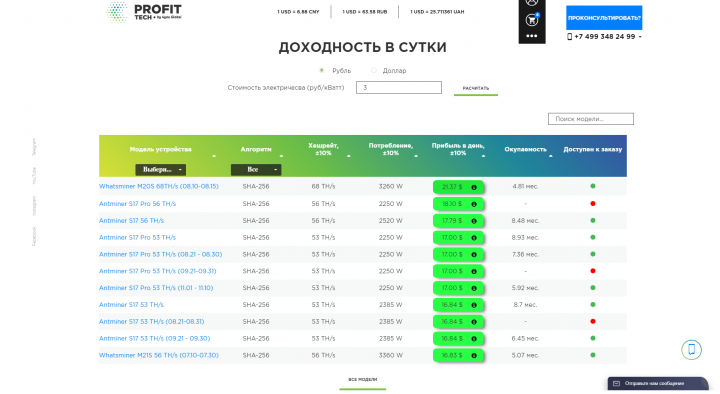
Task: Sort by Окупаемость column arrow
Action: click(x=551, y=156)
